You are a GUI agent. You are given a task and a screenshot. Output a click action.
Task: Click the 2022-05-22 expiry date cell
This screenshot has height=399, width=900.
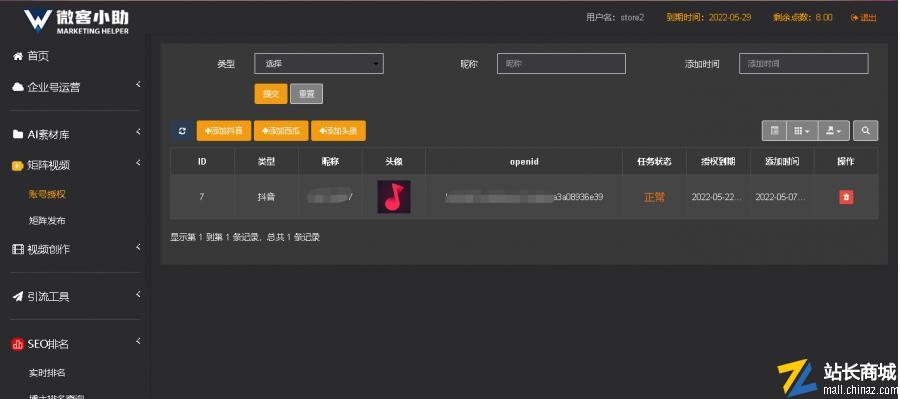point(717,197)
